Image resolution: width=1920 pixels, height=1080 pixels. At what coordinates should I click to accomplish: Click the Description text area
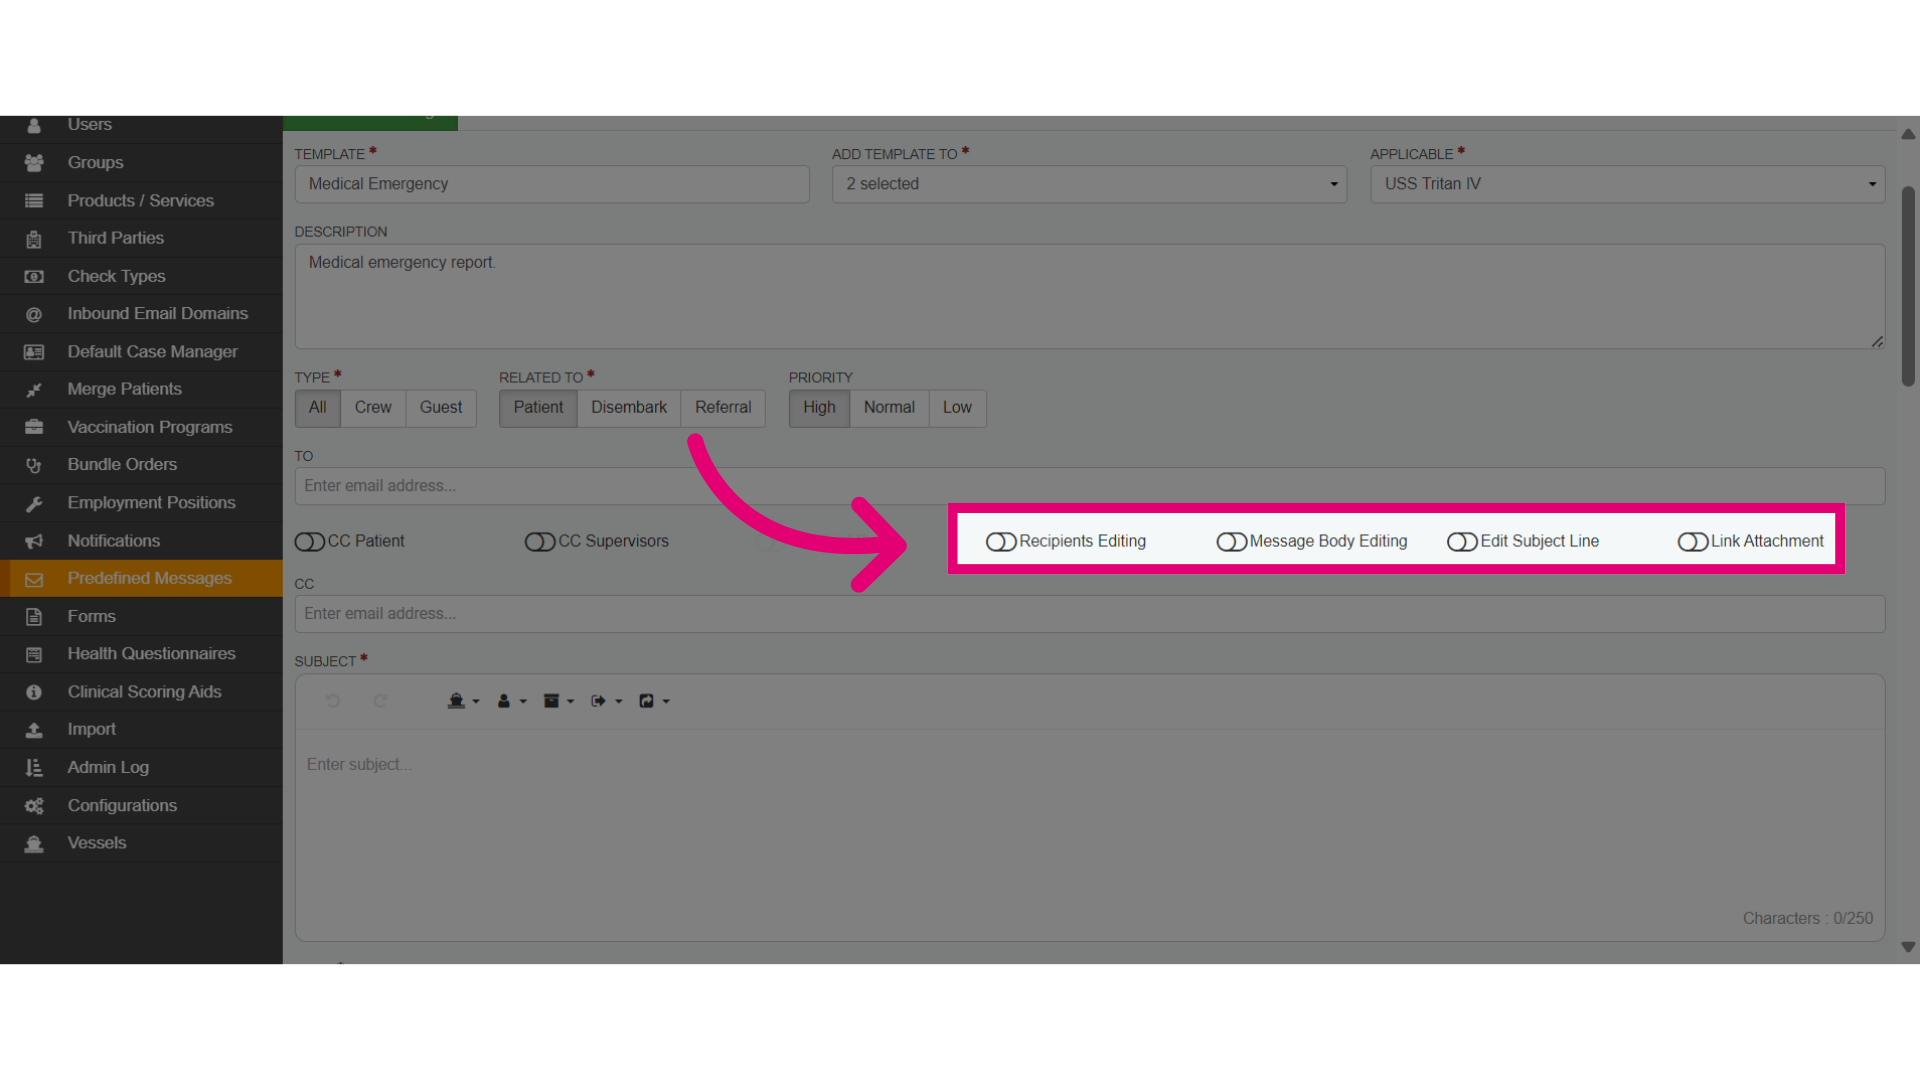(x=1090, y=297)
